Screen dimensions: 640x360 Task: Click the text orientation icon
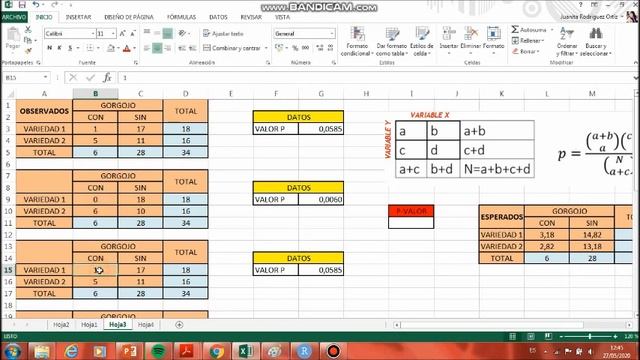coord(182,33)
